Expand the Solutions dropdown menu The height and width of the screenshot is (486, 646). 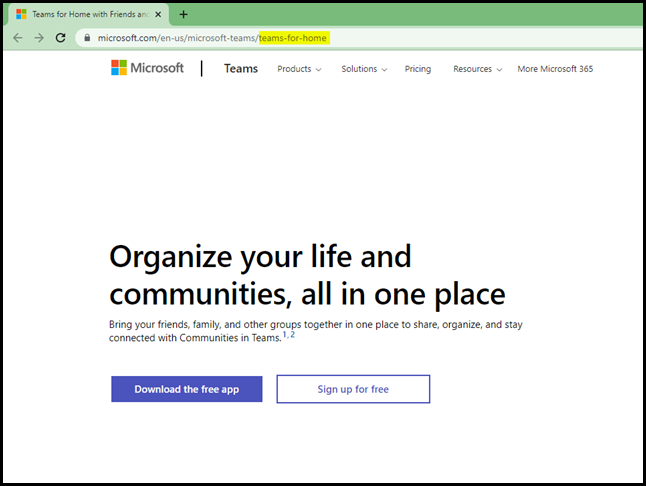365,69
